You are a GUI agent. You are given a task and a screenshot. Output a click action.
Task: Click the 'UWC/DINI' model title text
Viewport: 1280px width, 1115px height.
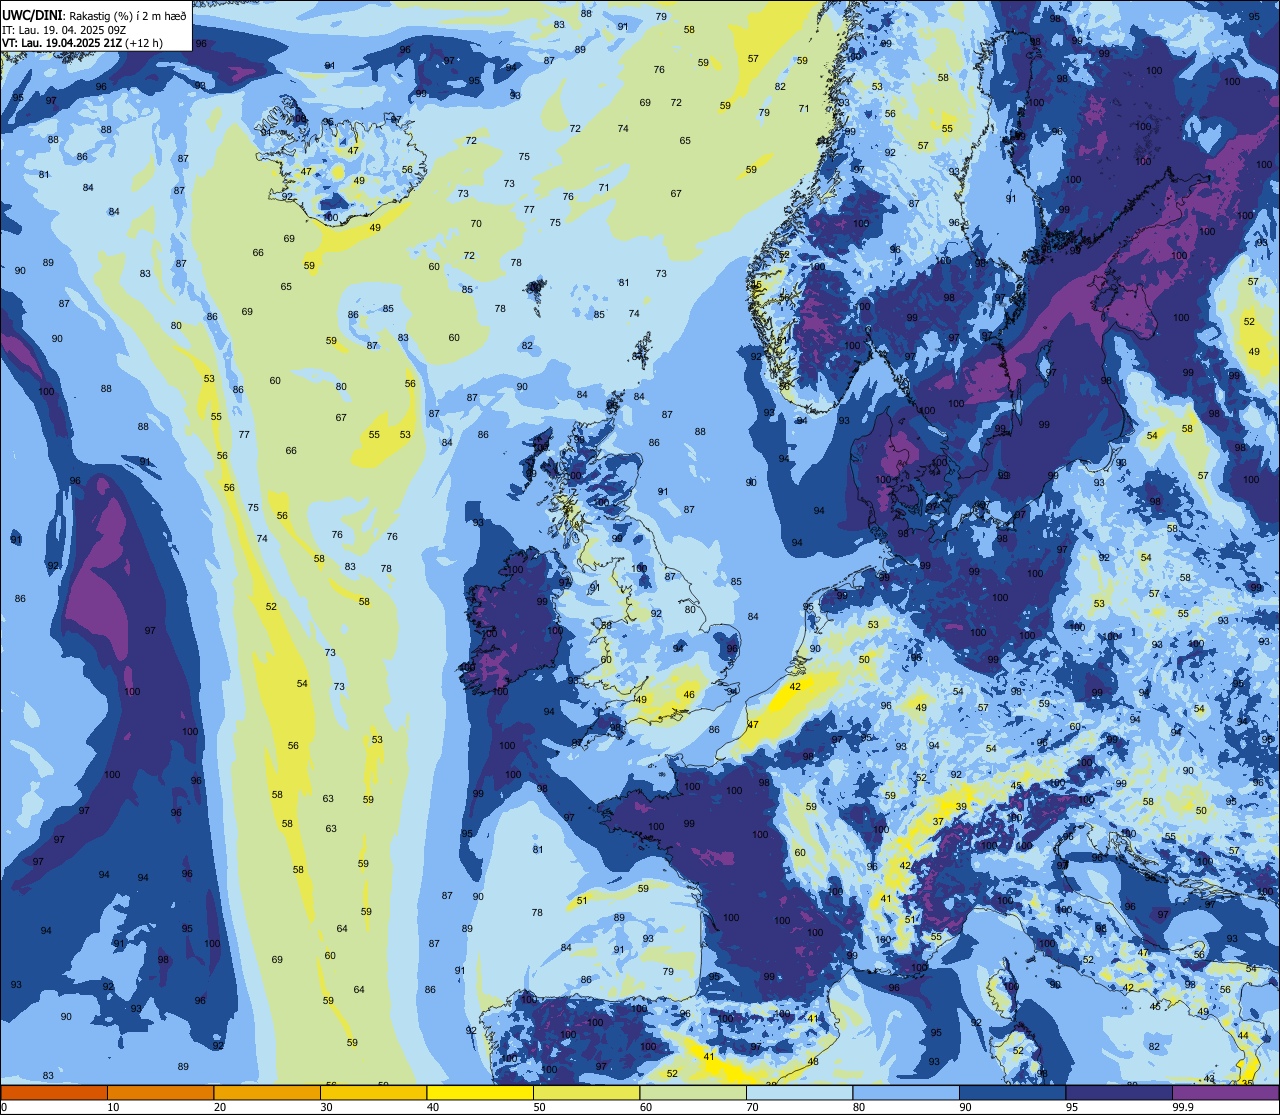tap(32, 15)
